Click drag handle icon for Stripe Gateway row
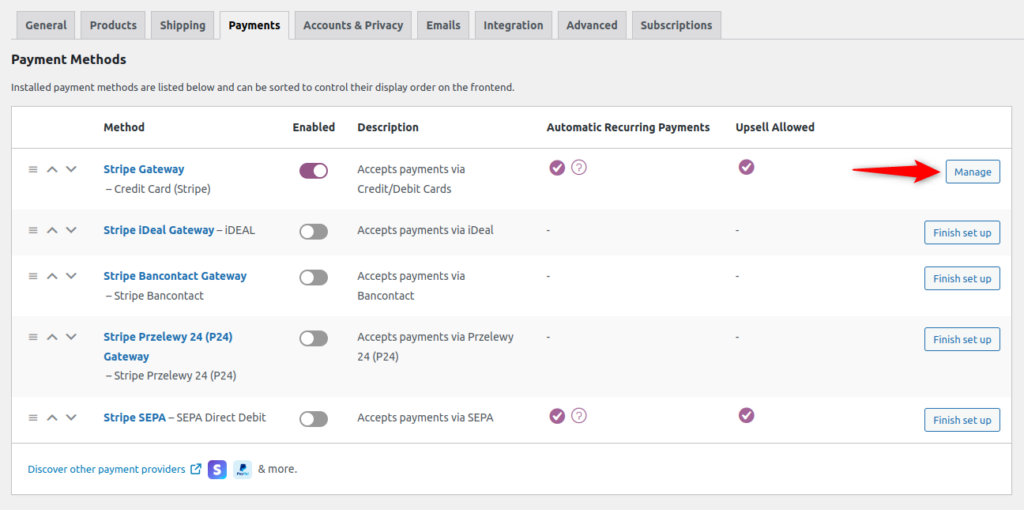Viewport: 1024px width, 510px height. [x=33, y=169]
